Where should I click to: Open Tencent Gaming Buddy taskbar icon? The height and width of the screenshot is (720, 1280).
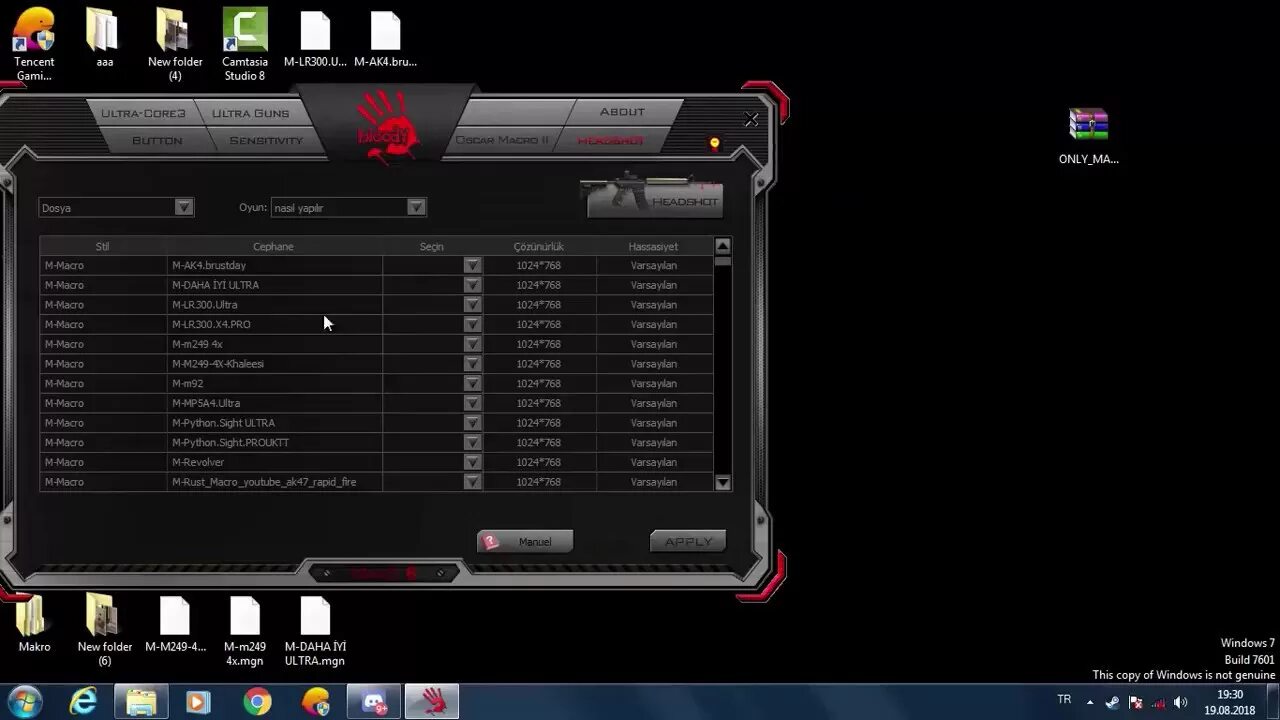tap(316, 703)
